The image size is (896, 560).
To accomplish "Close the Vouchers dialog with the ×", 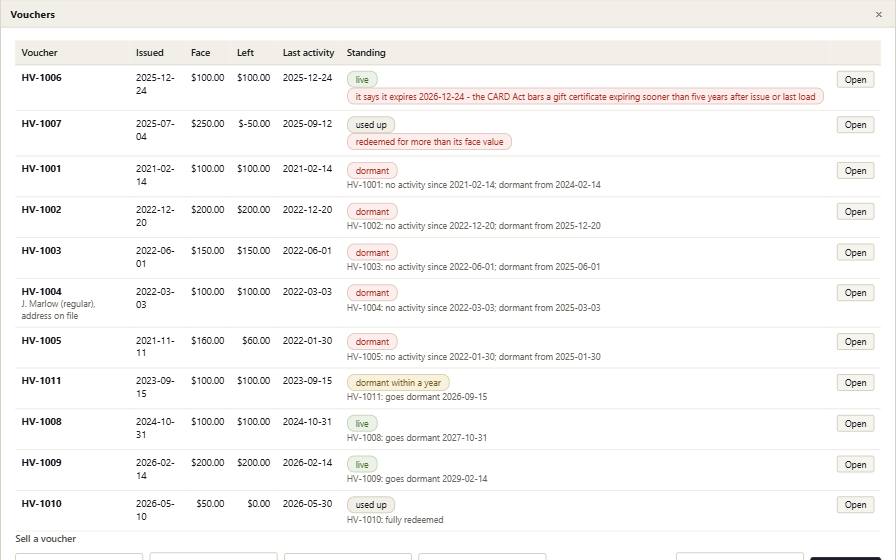I will (x=879, y=15).
